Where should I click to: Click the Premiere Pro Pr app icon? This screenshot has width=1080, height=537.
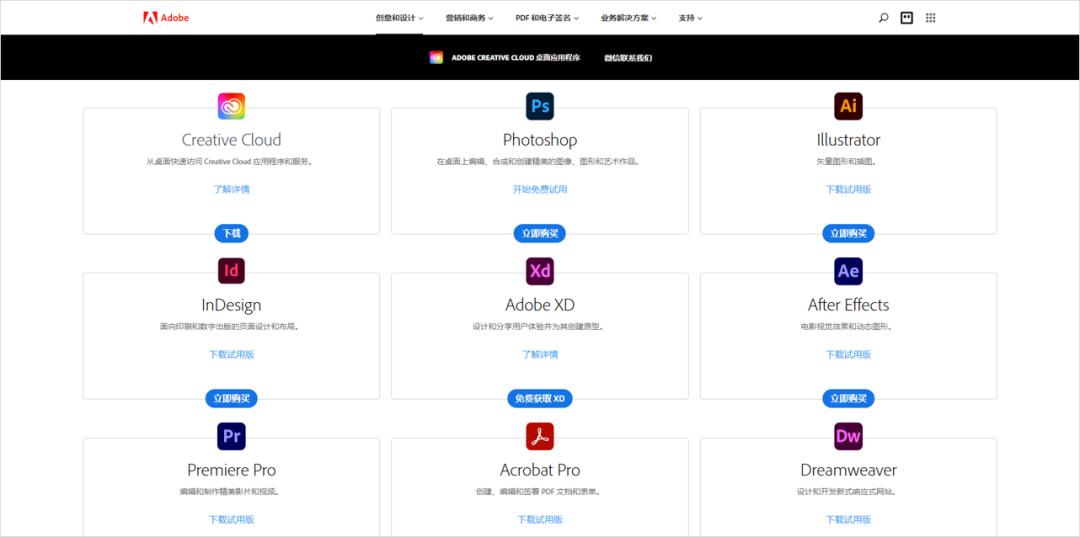[231, 436]
